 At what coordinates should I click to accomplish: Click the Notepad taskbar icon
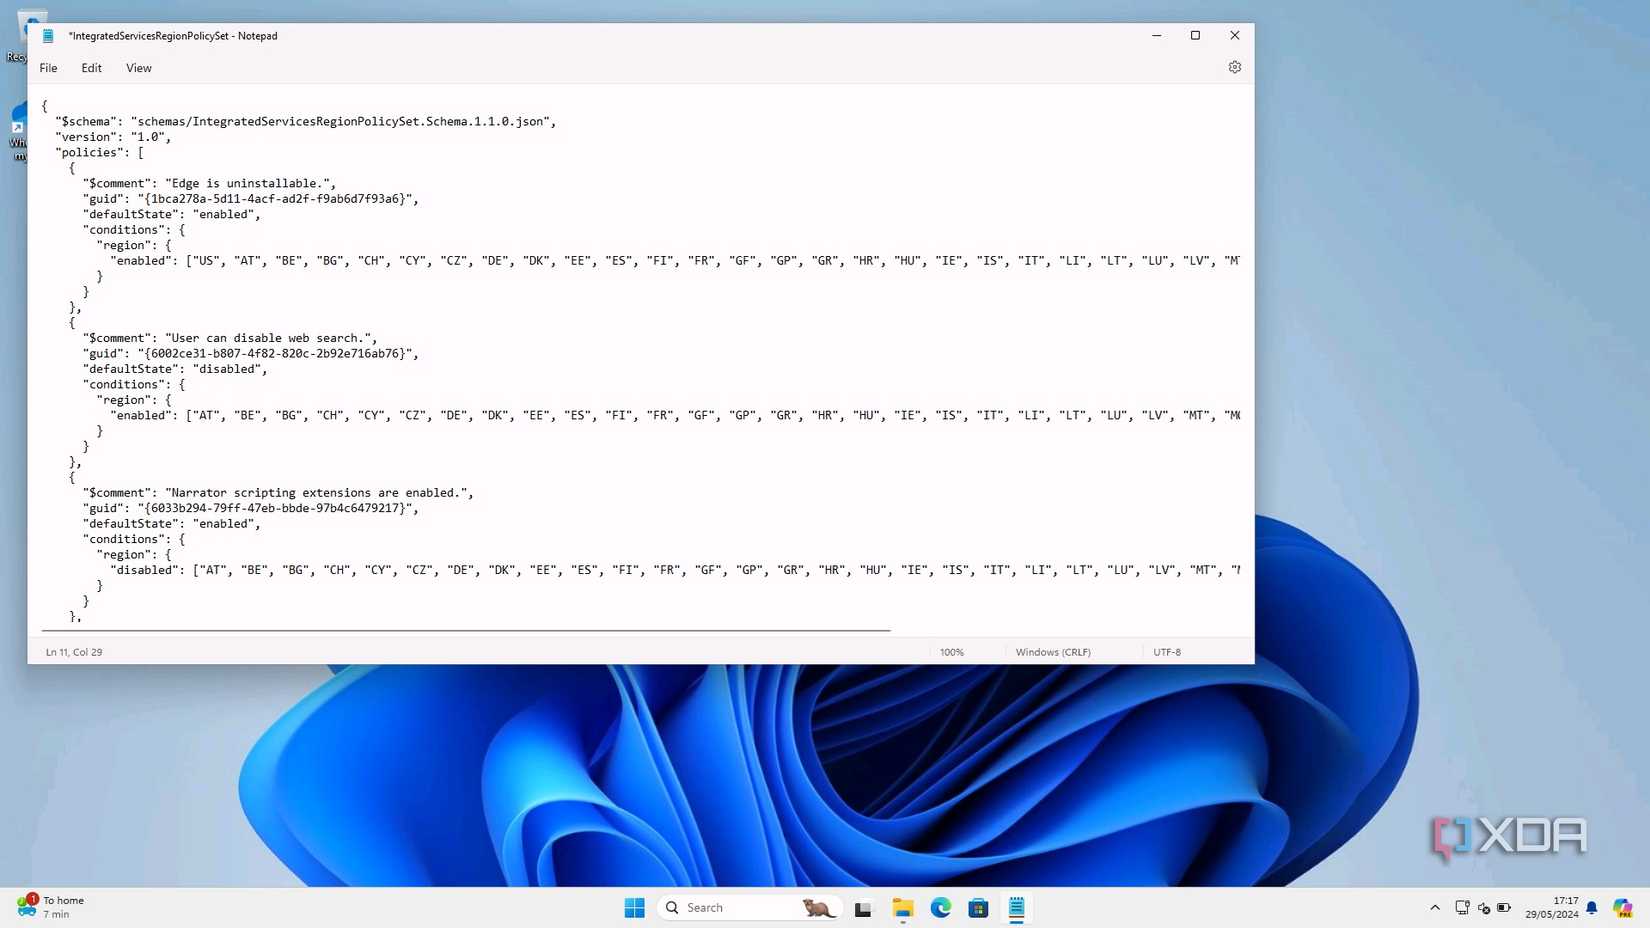(1017, 908)
